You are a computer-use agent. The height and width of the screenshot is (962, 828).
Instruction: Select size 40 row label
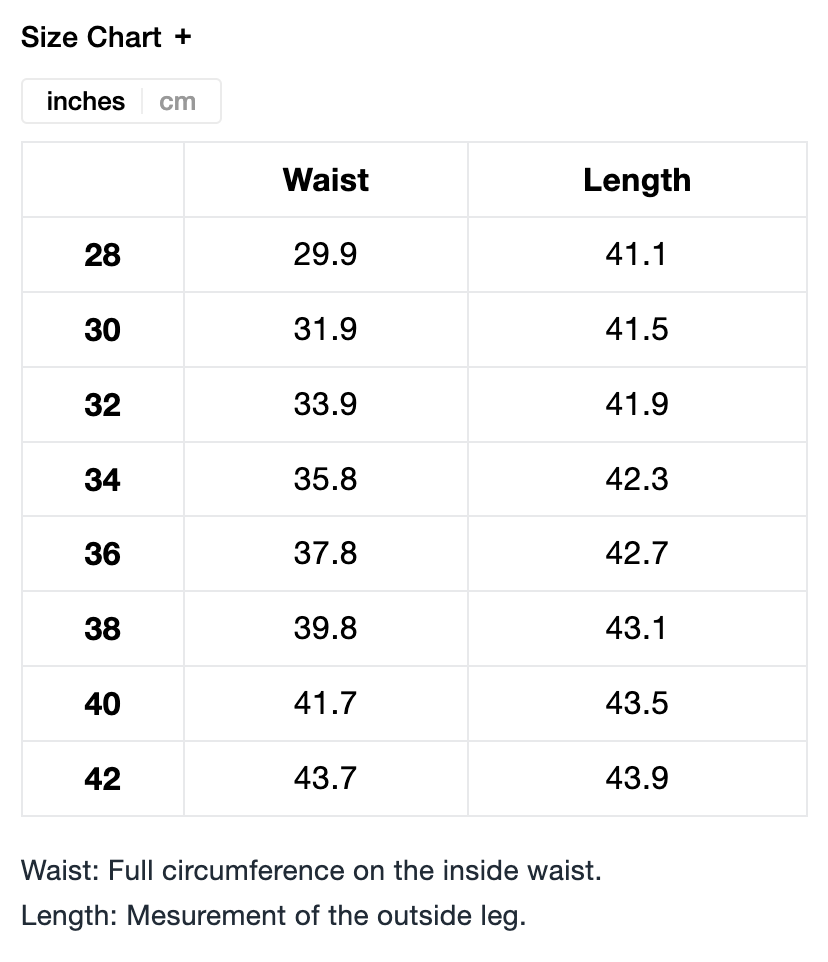click(102, 704)
